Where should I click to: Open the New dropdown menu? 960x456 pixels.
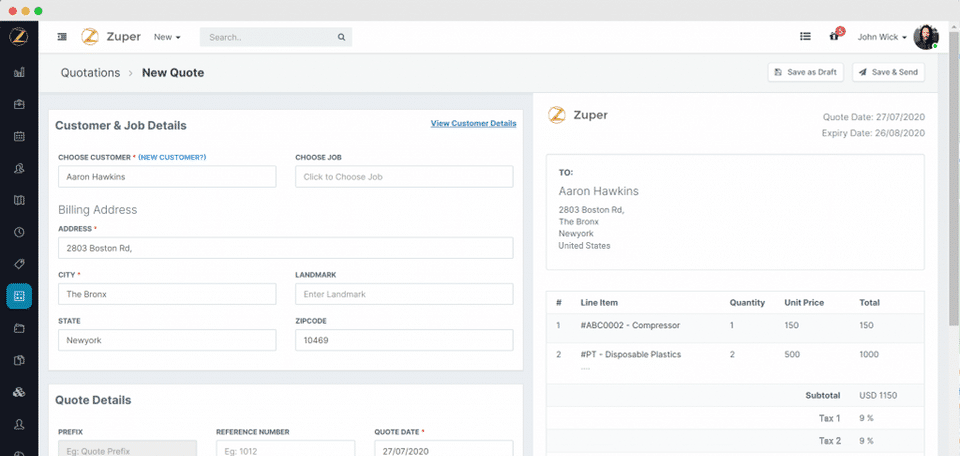point(167,37)
